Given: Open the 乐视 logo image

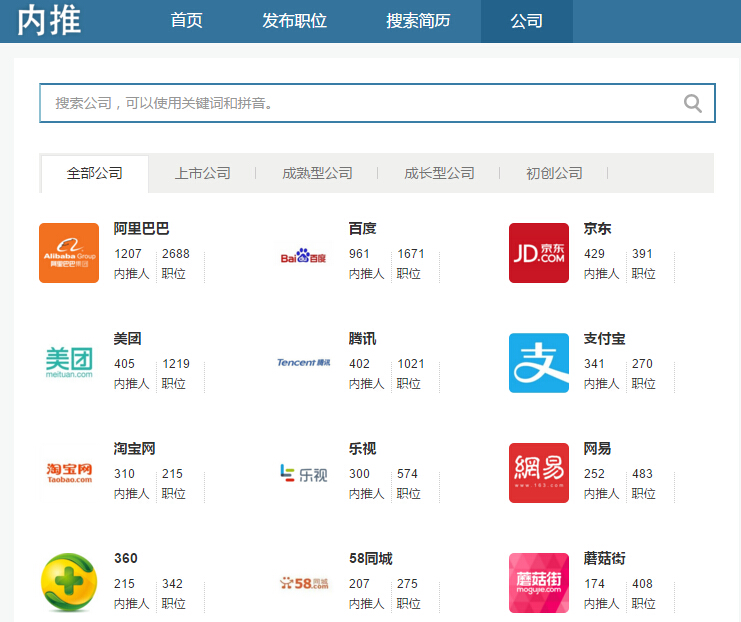Looking at the screenshot, I should (x=303, y=474).
